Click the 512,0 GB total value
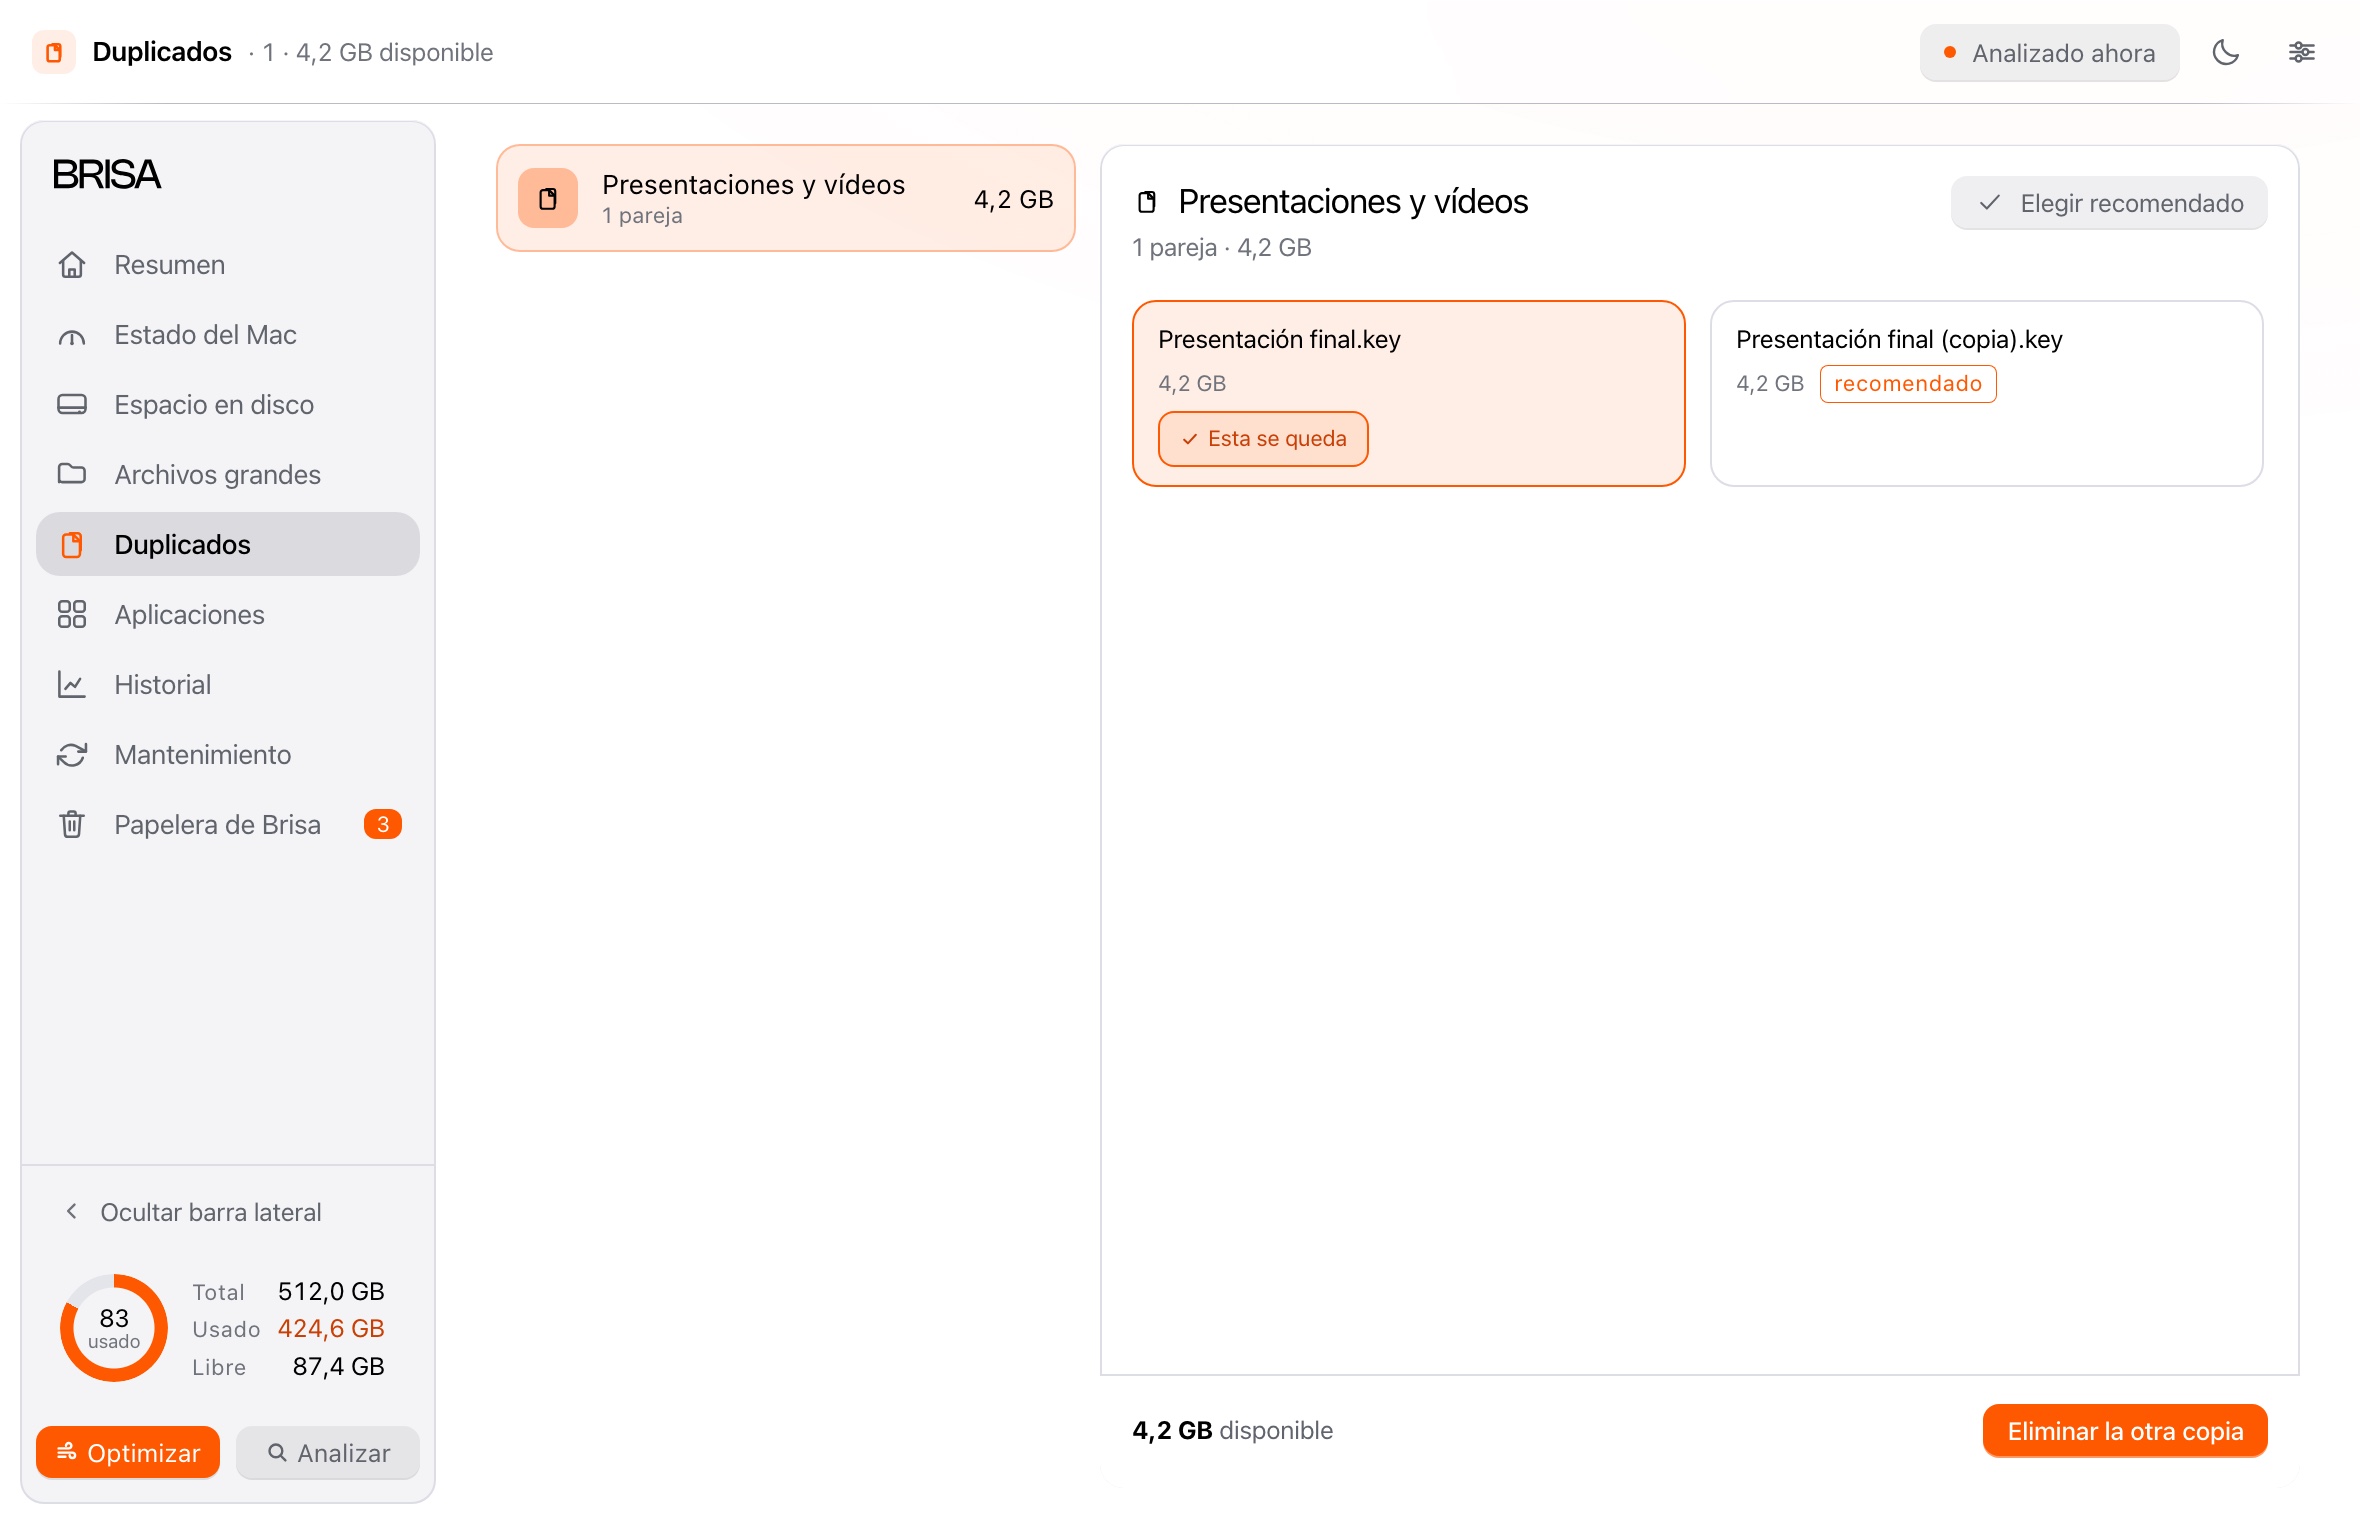 pos(331,1291)
